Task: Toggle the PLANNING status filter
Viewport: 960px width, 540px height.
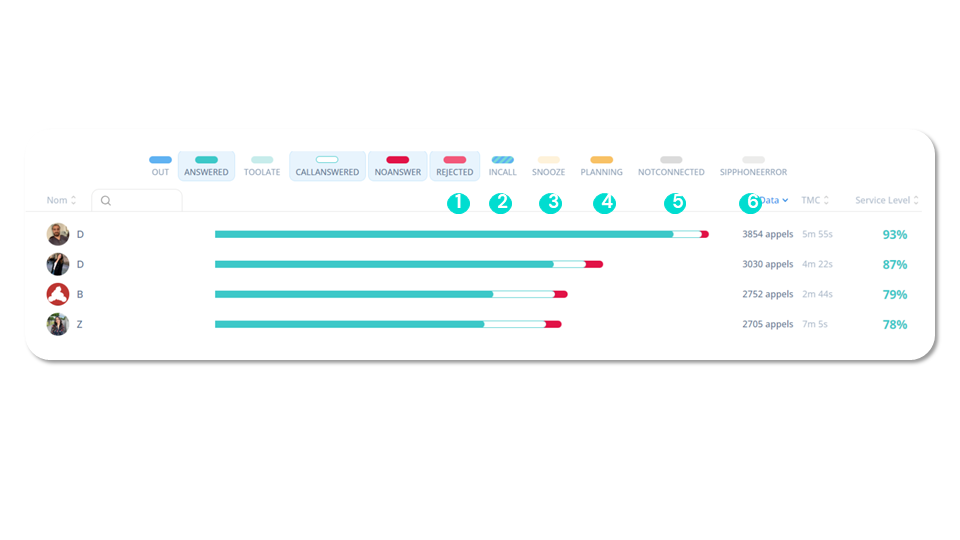Action: [602, 166]
